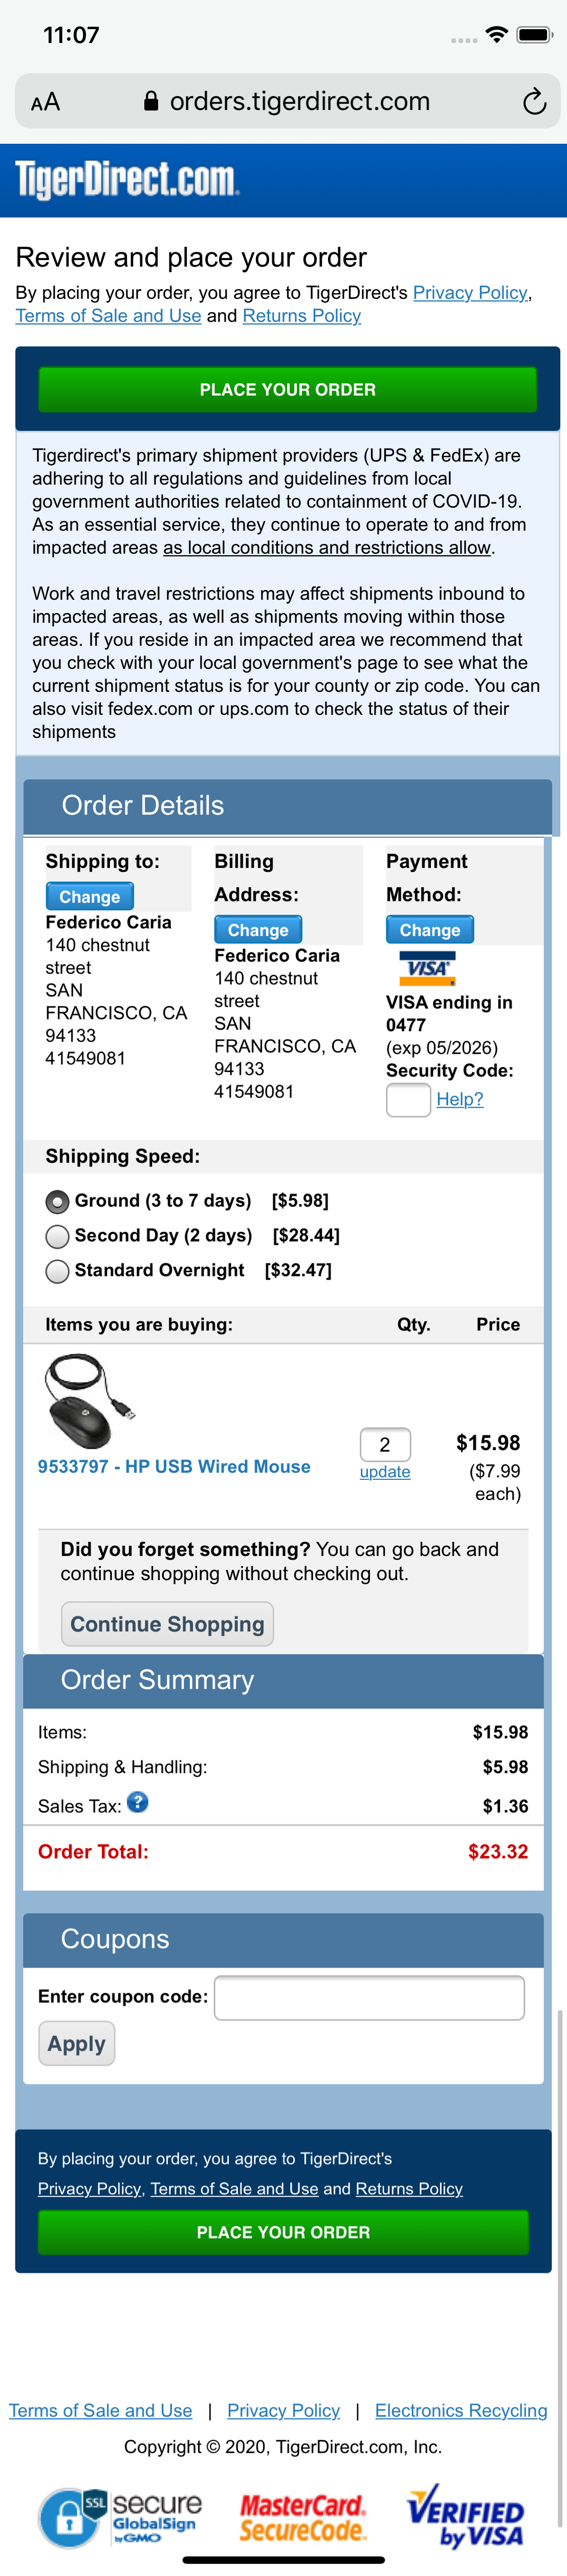Focus the coupon code field
Viewport: 567px width, 2576px height.
[x=369, y=1997]
